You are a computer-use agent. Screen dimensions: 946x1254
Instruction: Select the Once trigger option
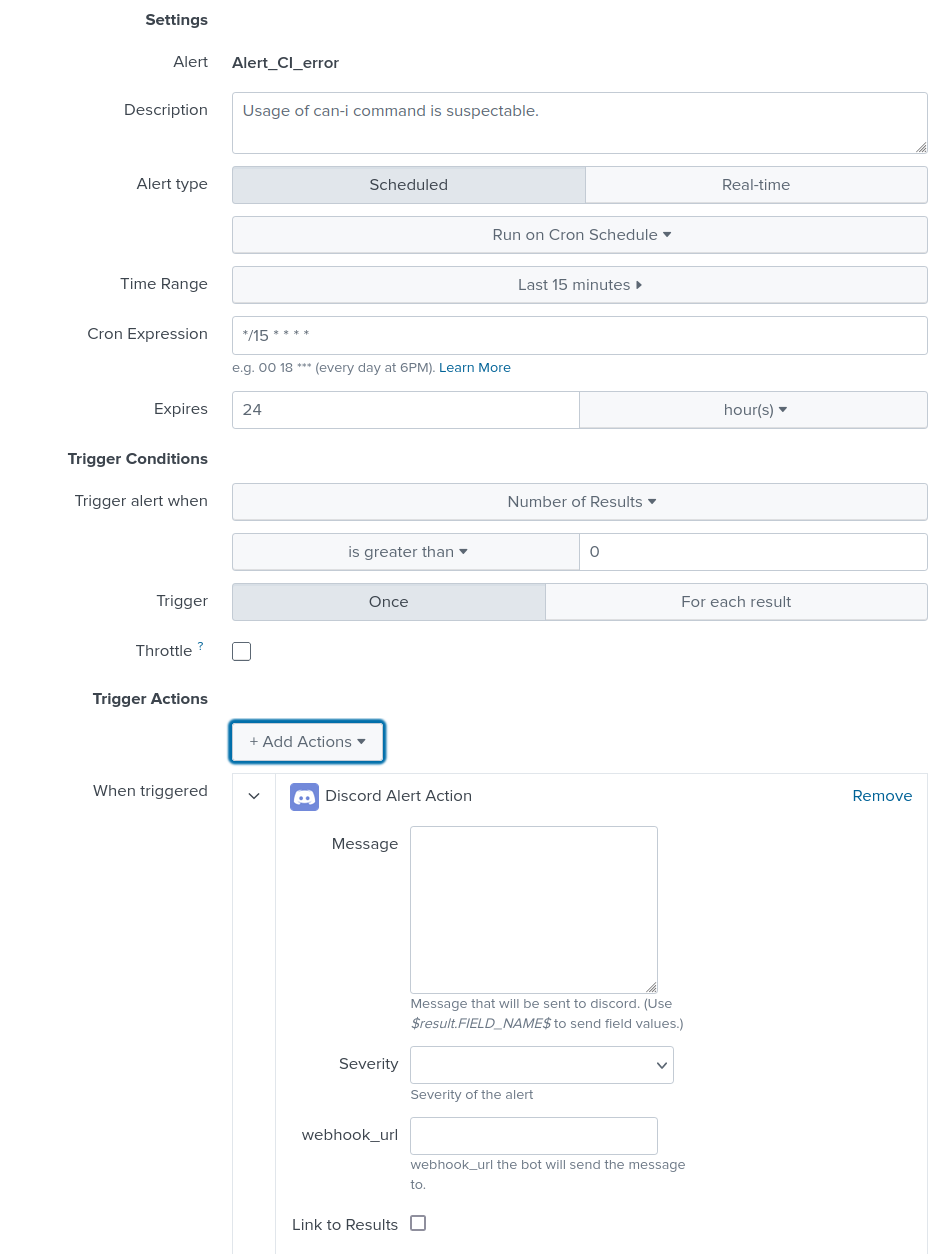pos(388,601)
